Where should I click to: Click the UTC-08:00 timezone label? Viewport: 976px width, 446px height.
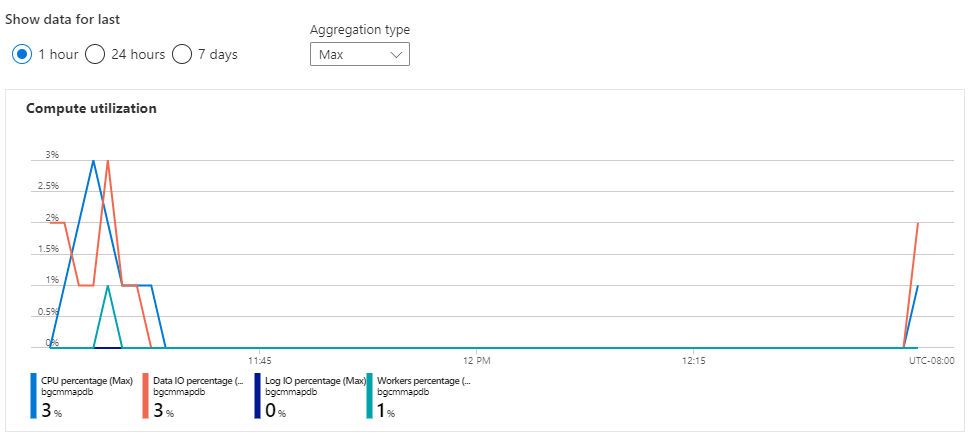(x=932, y=360)
